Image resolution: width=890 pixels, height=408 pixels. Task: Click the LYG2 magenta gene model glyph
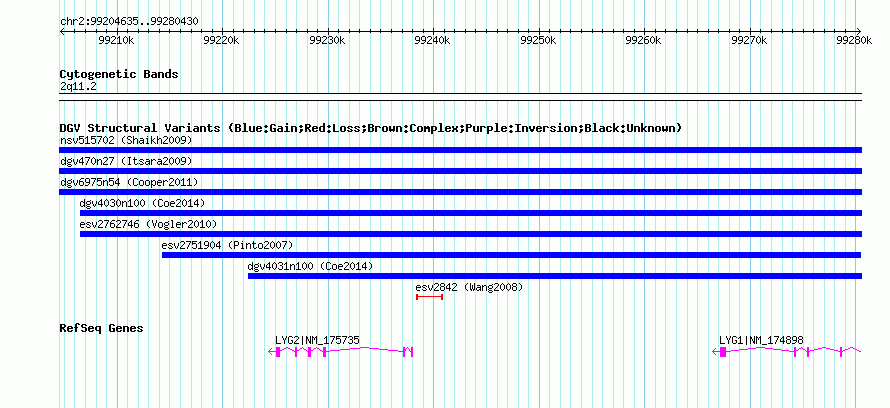tap(340, 352)
